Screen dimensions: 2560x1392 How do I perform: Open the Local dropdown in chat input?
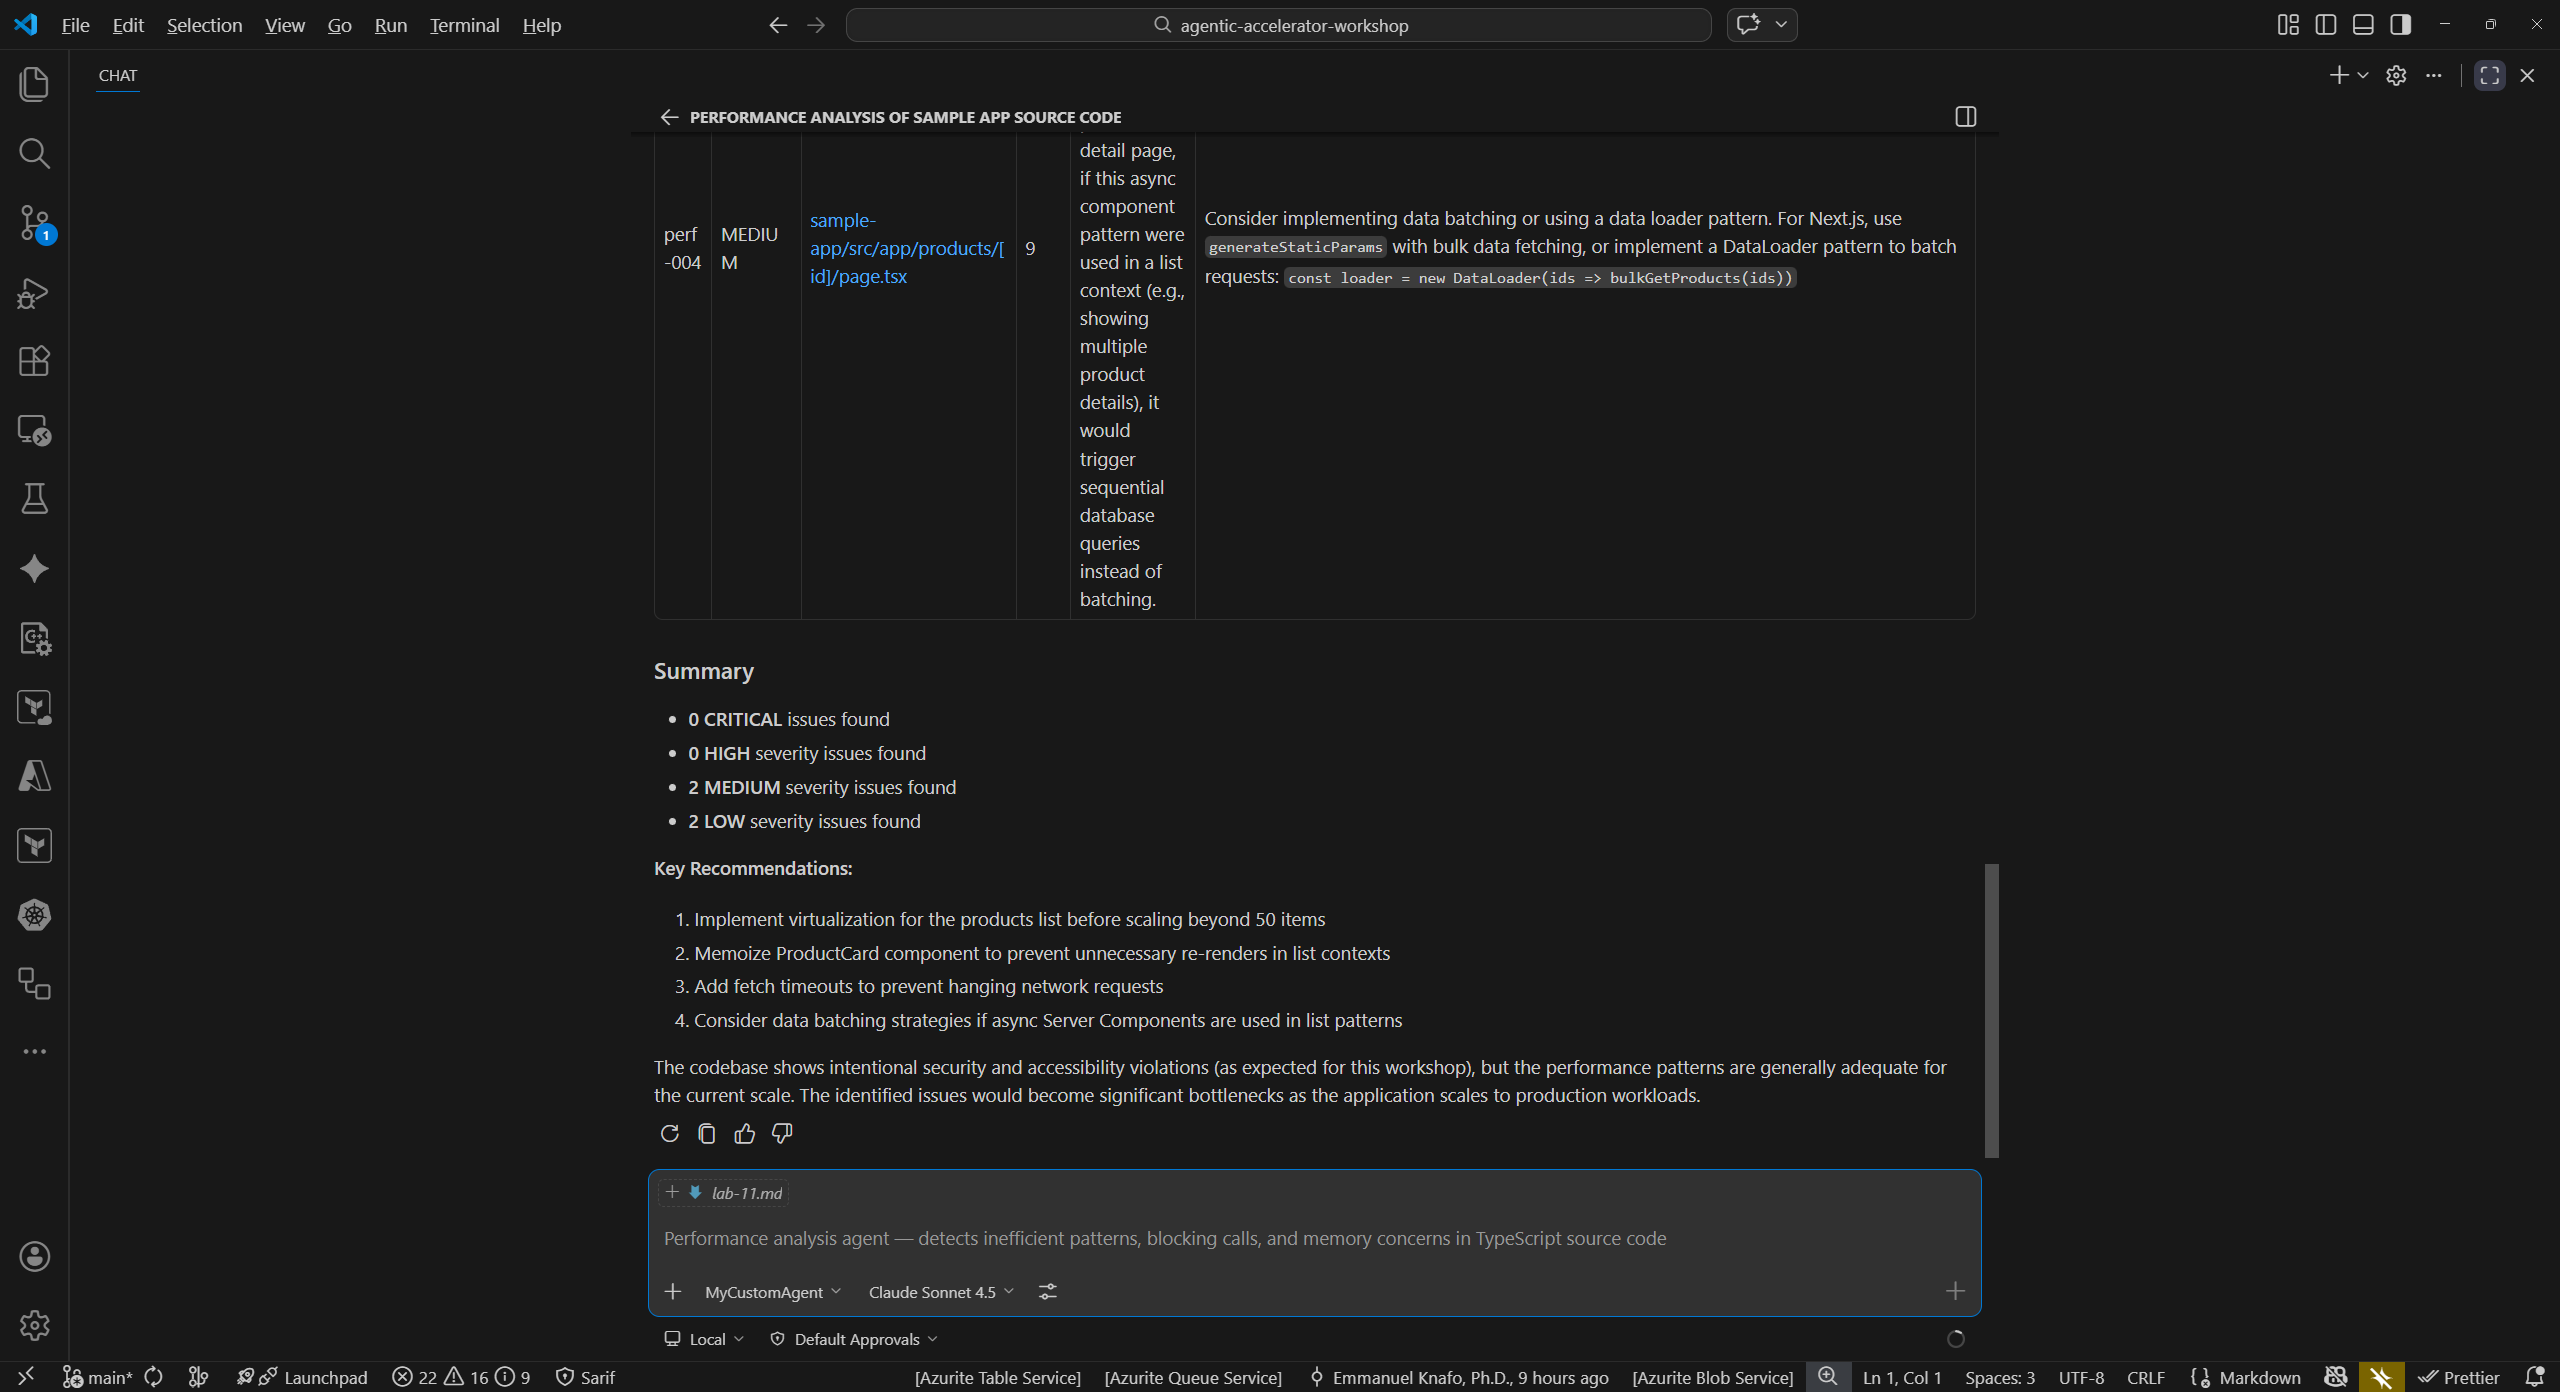(703, 1338)
